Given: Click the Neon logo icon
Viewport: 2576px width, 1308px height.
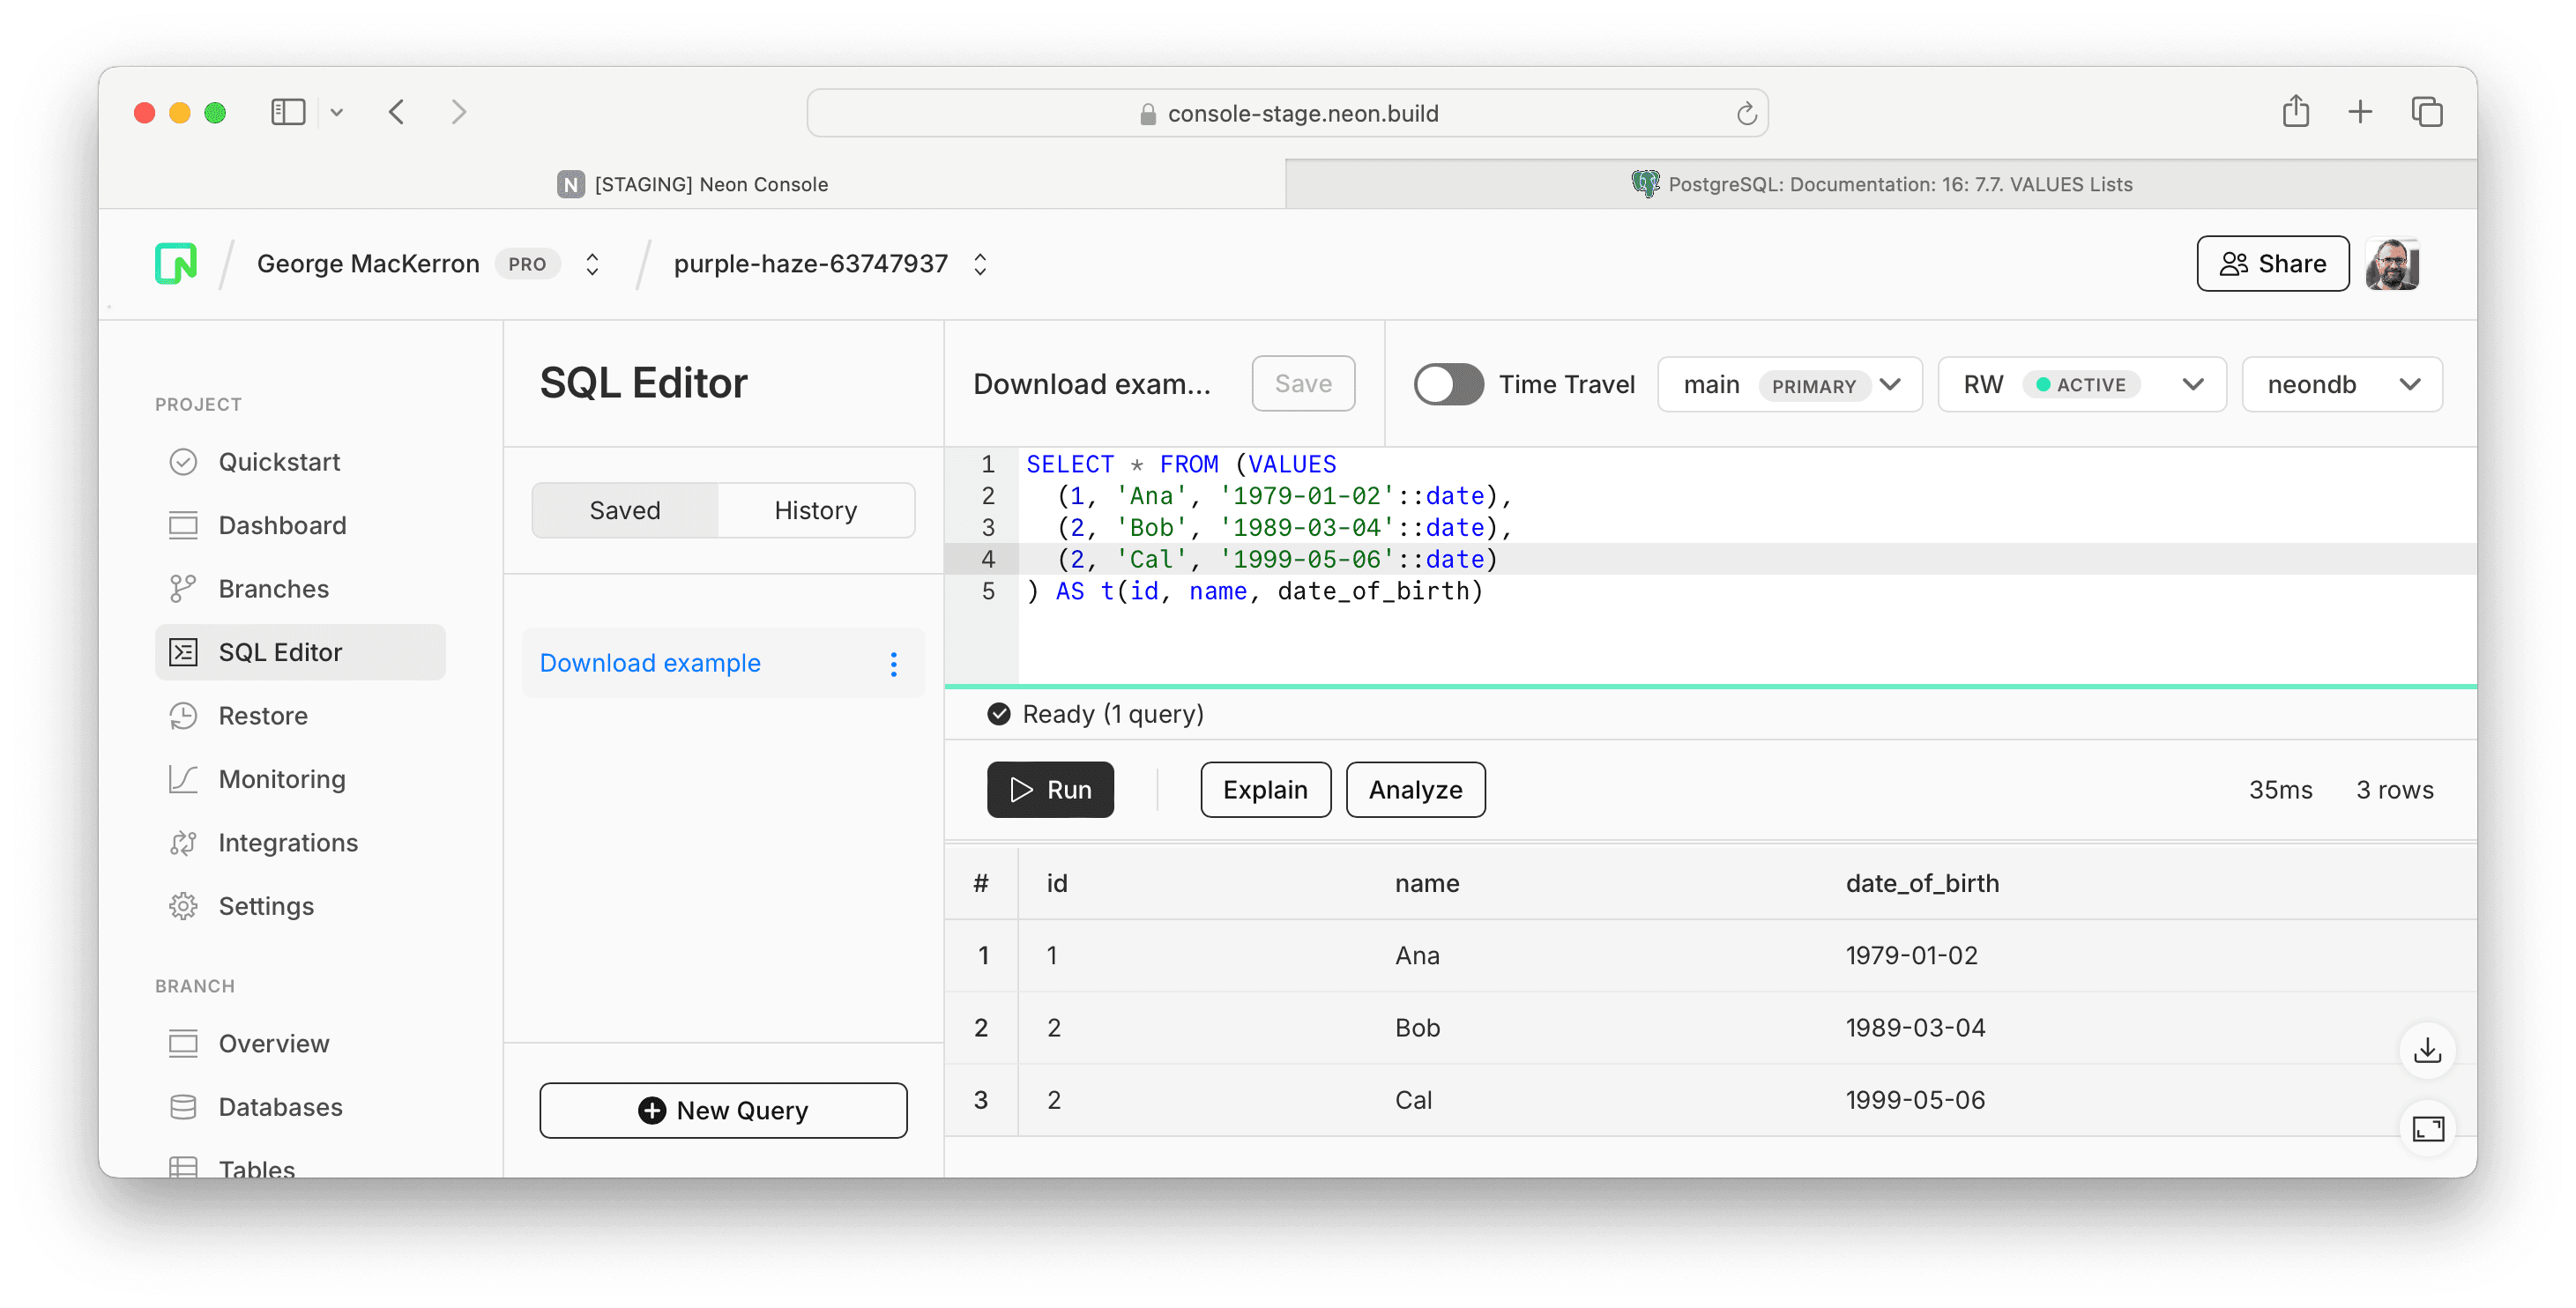Looking at the screenshot, I should point(176,264).
